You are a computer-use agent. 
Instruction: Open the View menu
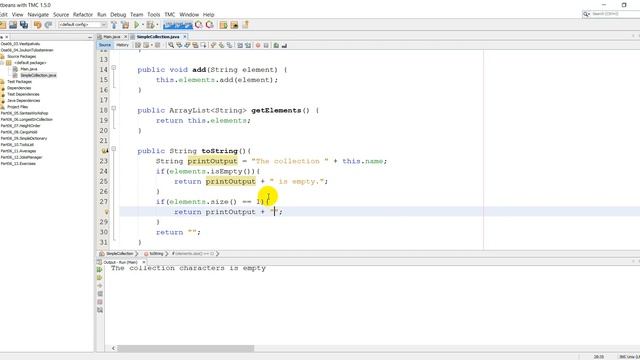coord(18,15)
